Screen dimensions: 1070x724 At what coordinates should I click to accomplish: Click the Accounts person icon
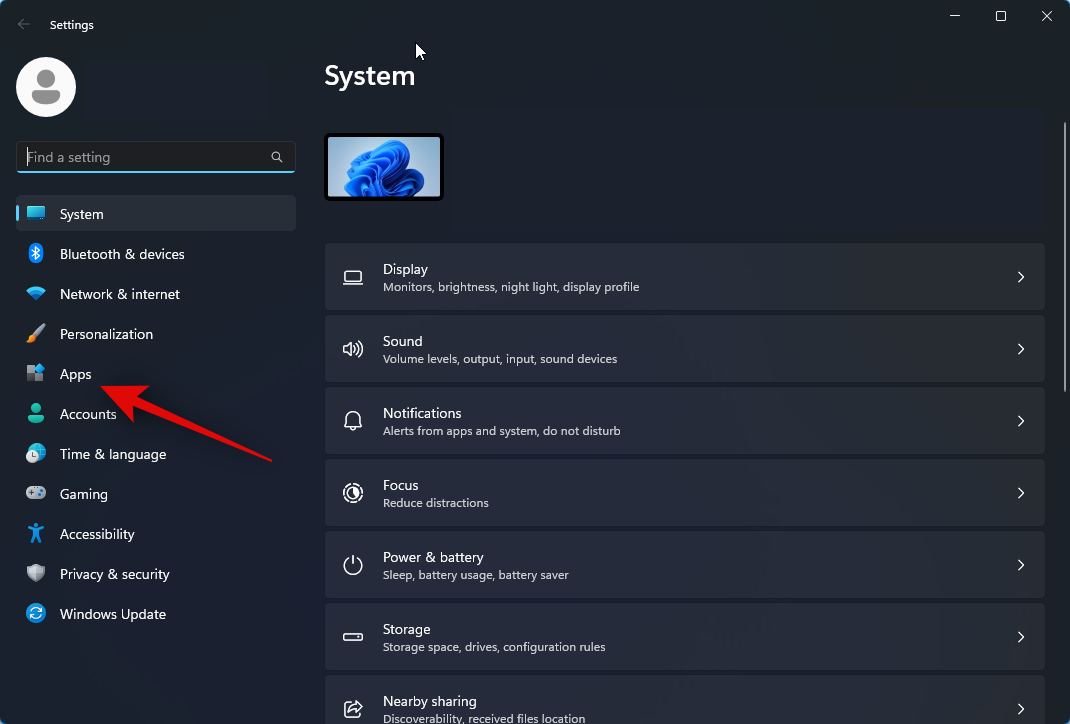click(x=35, y=414)
